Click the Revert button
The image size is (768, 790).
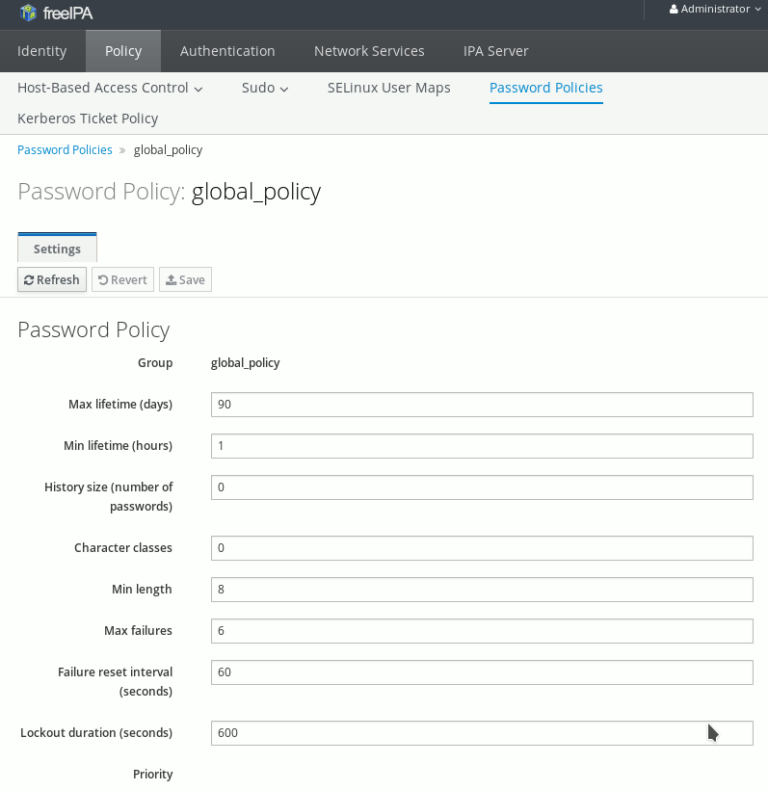(122, 280)
